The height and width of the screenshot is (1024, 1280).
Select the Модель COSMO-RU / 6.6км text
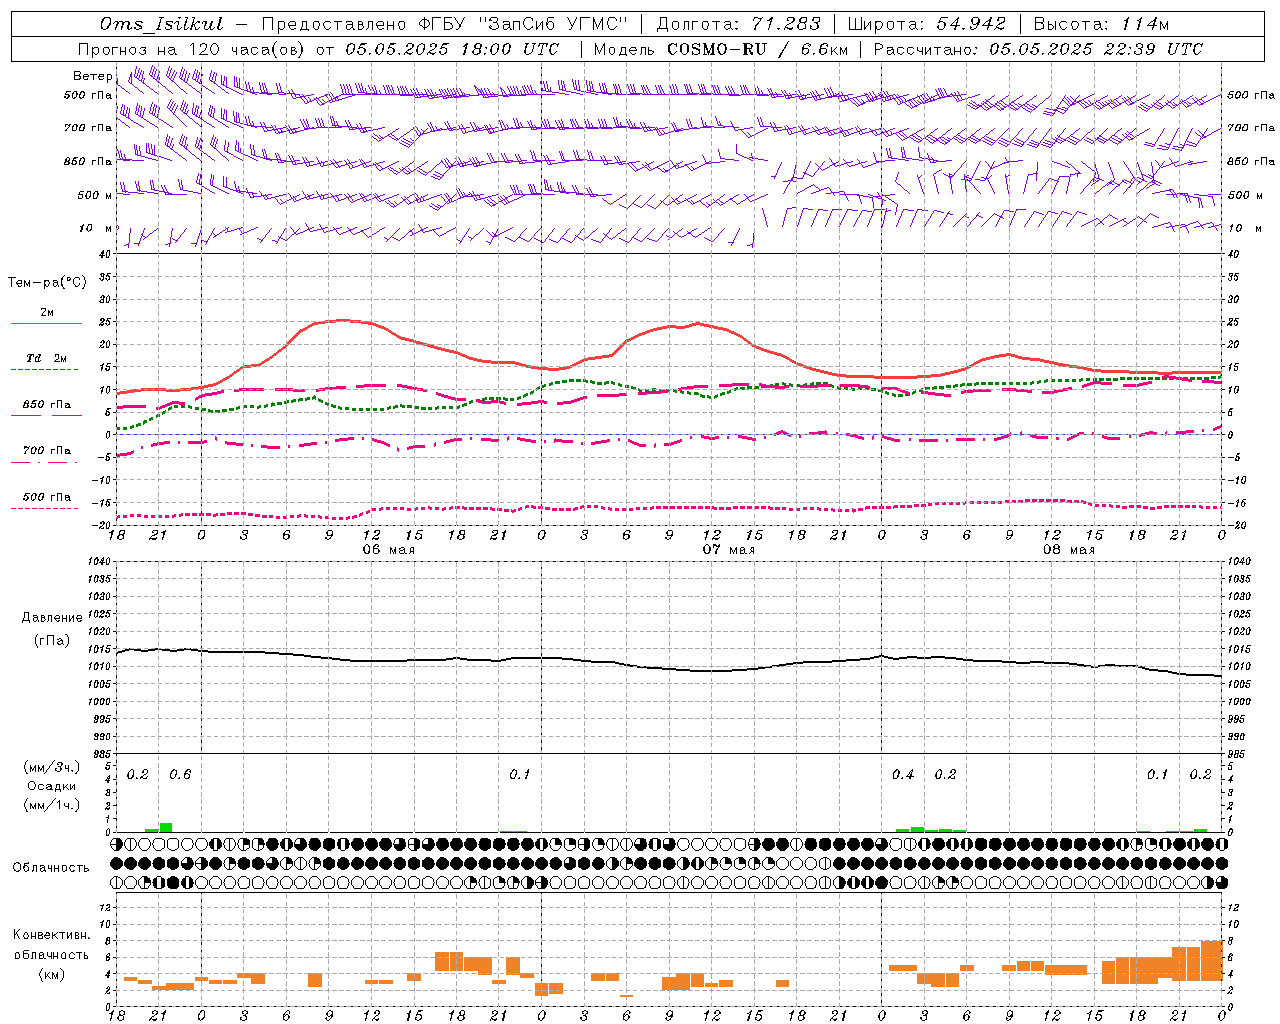coord(721,49)
